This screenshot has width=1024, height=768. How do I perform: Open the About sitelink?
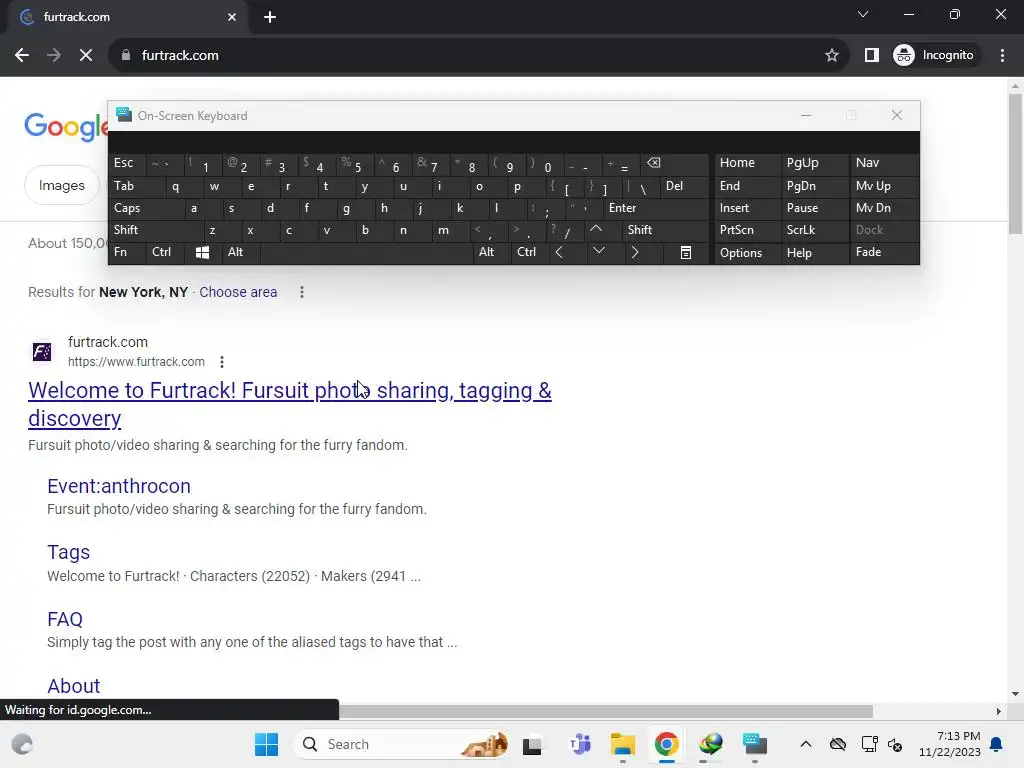click(74, 686)
